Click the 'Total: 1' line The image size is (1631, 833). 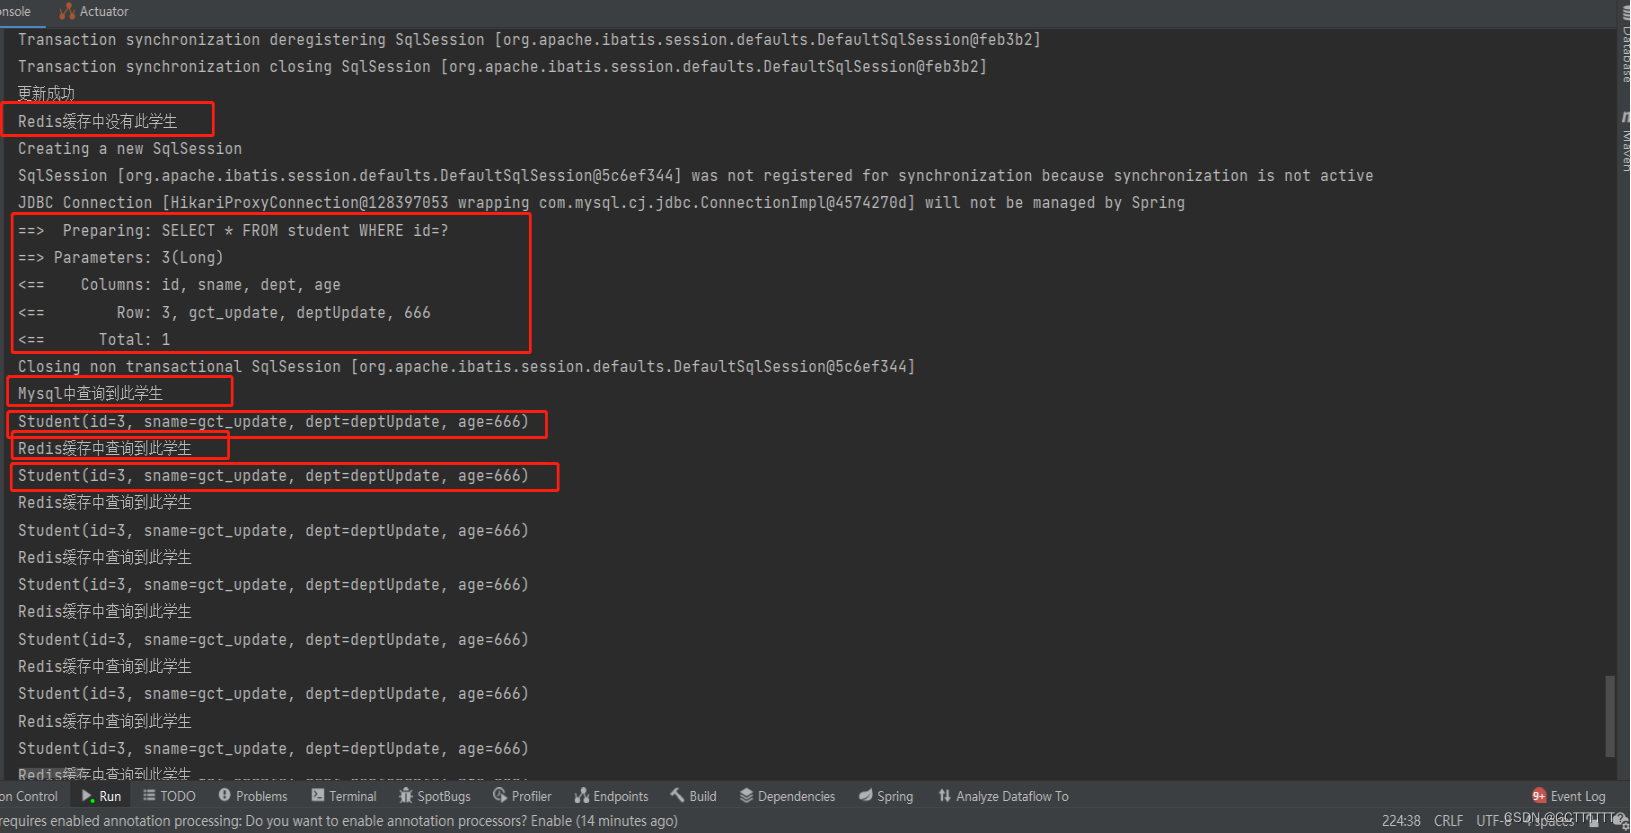click(x=94, y=339)
